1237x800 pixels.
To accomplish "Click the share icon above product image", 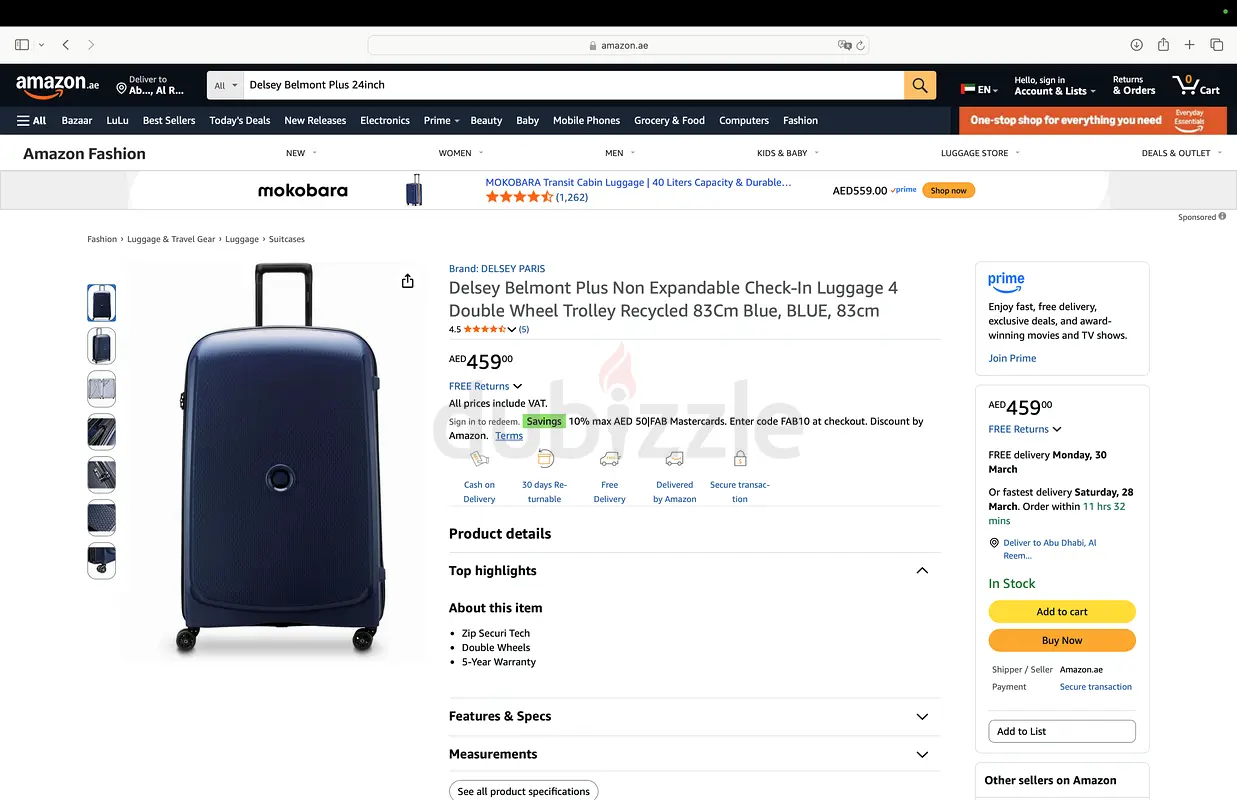I will point(407,282).
